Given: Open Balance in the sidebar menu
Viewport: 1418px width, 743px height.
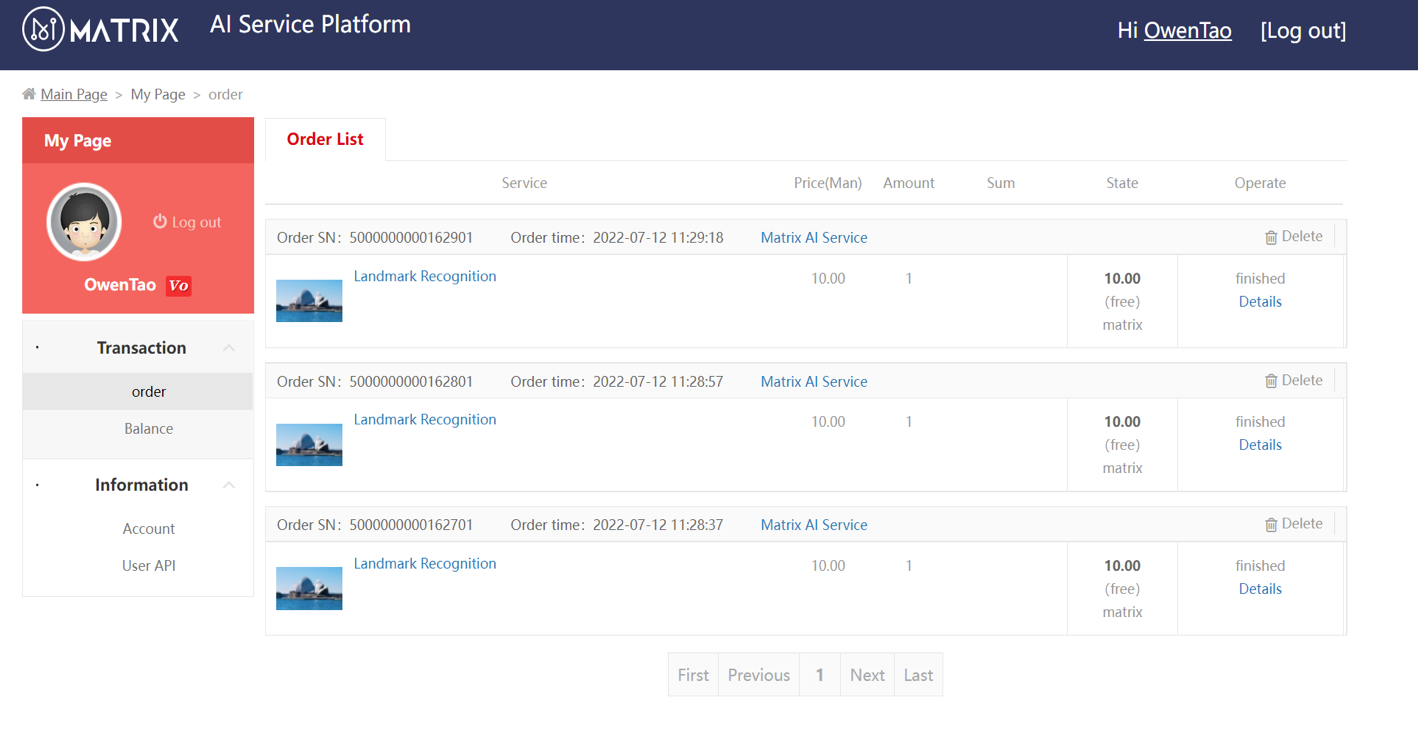Looking at the screenshot, I should [x=148, y=428].
